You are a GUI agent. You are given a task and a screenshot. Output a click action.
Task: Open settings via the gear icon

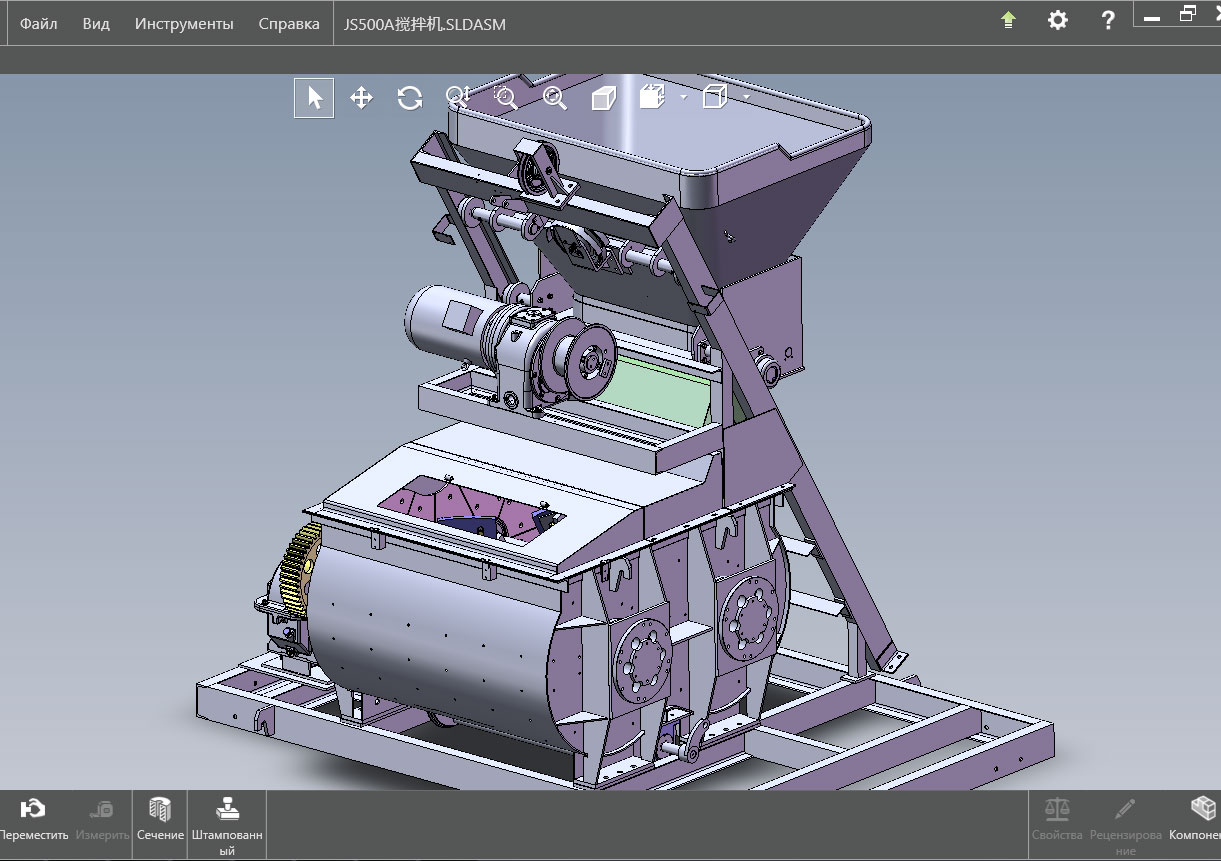[x=1058, y=20]
